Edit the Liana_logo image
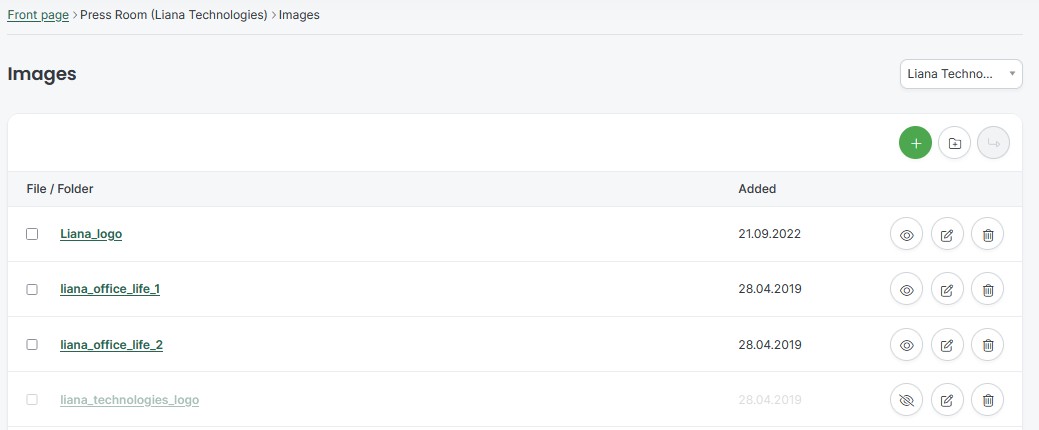 point(947,235)
